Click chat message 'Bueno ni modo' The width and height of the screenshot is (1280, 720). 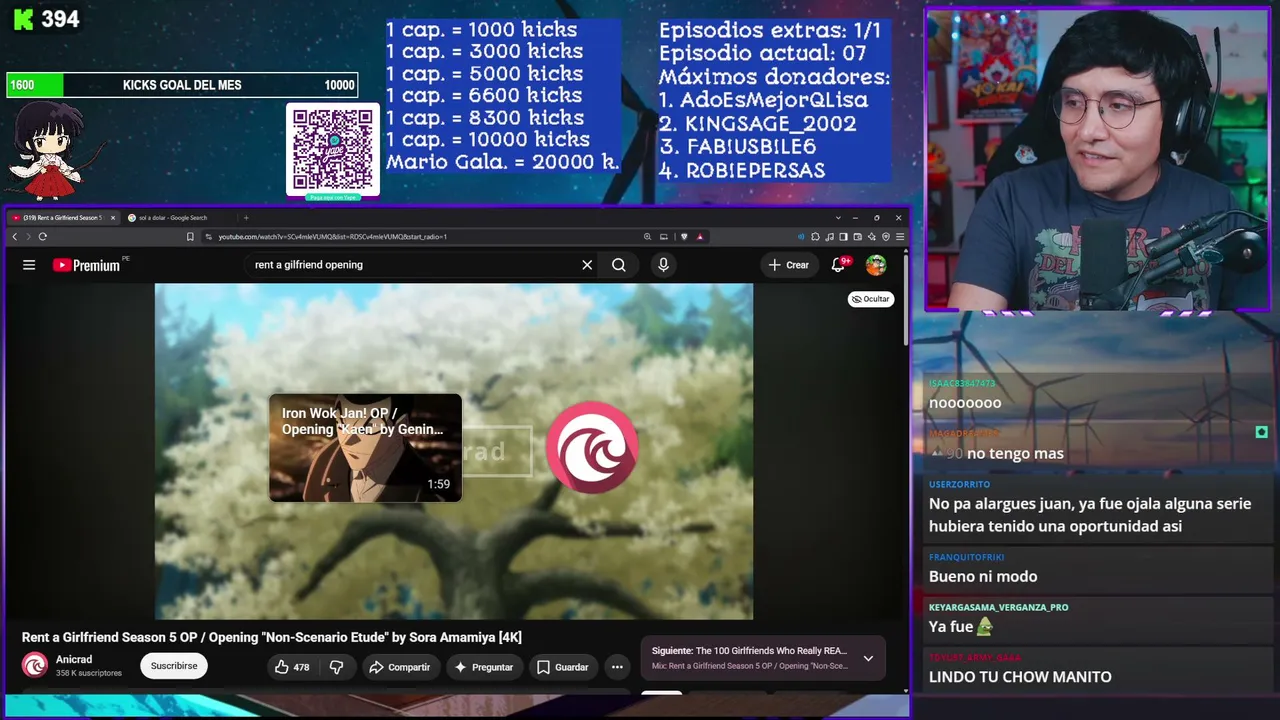click(x=983, y=576)
